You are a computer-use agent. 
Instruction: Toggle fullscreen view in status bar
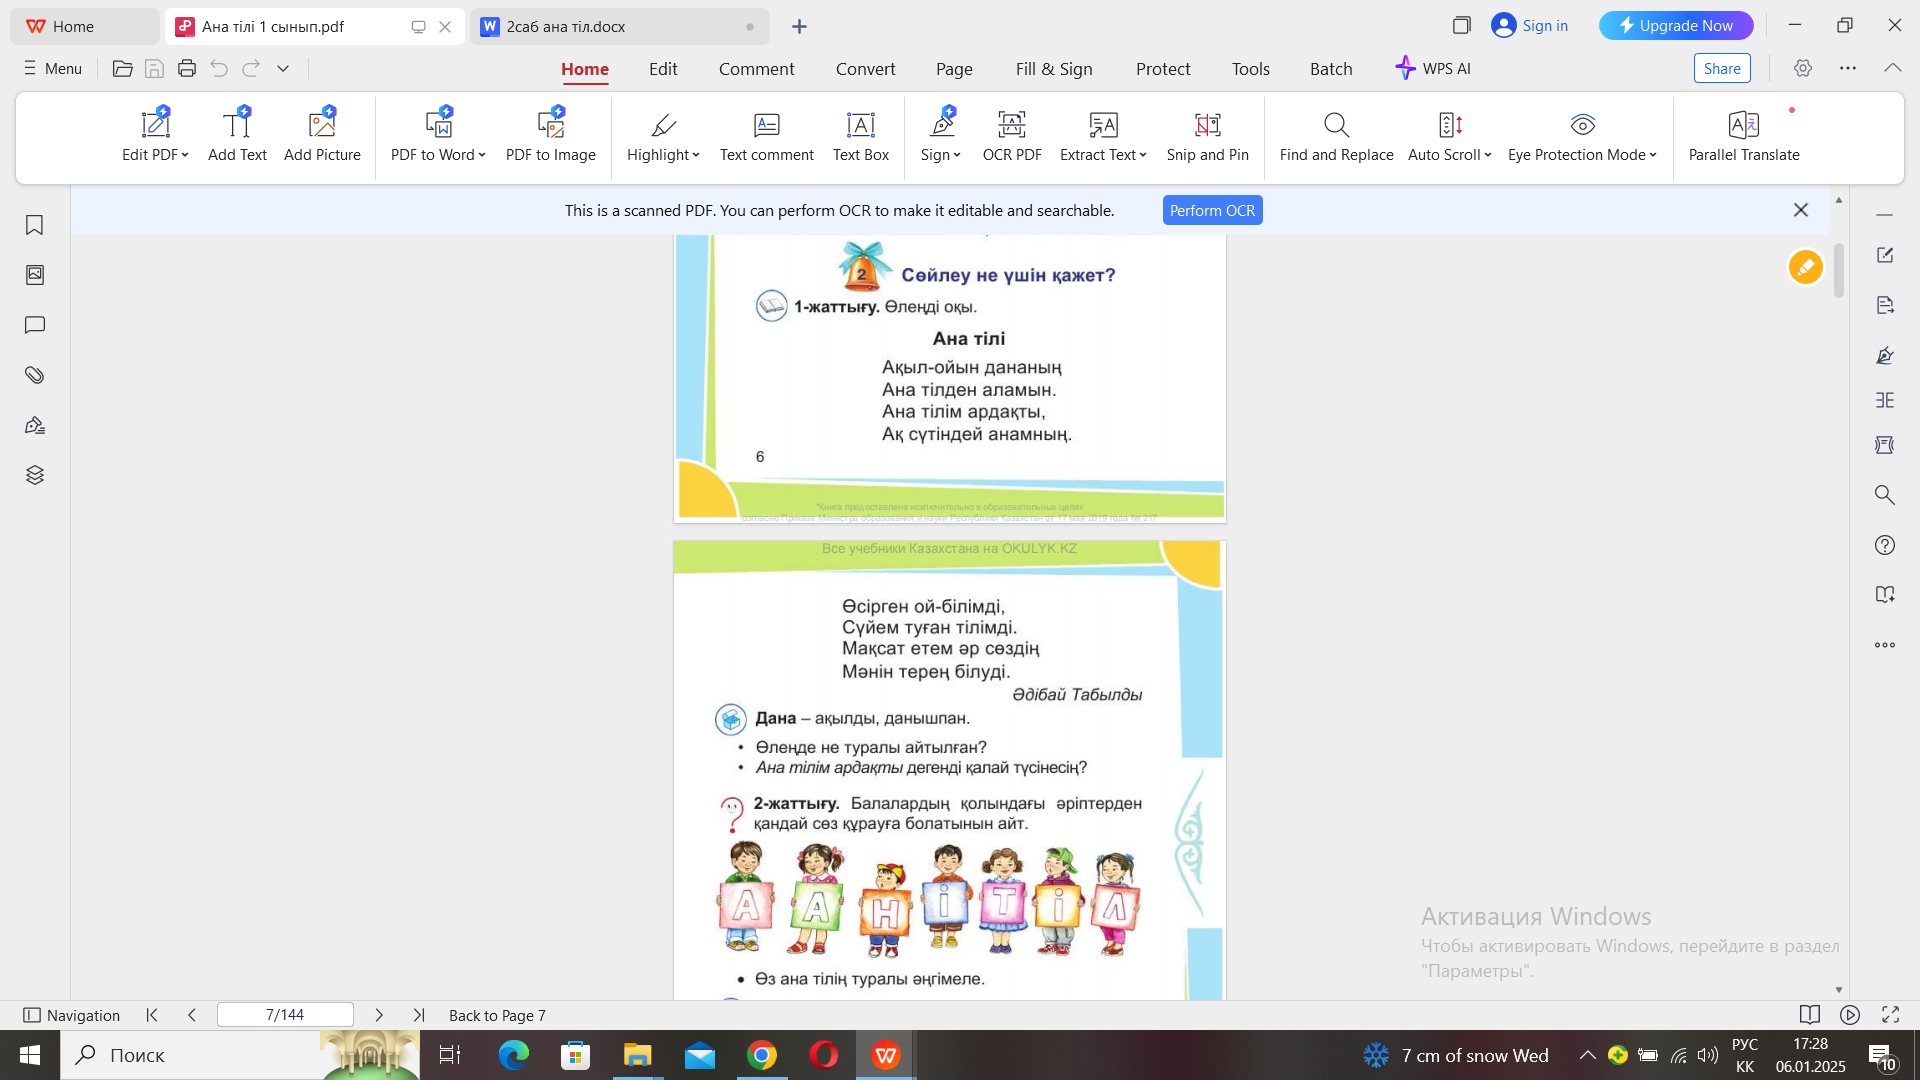[x=1890, y=1015]
